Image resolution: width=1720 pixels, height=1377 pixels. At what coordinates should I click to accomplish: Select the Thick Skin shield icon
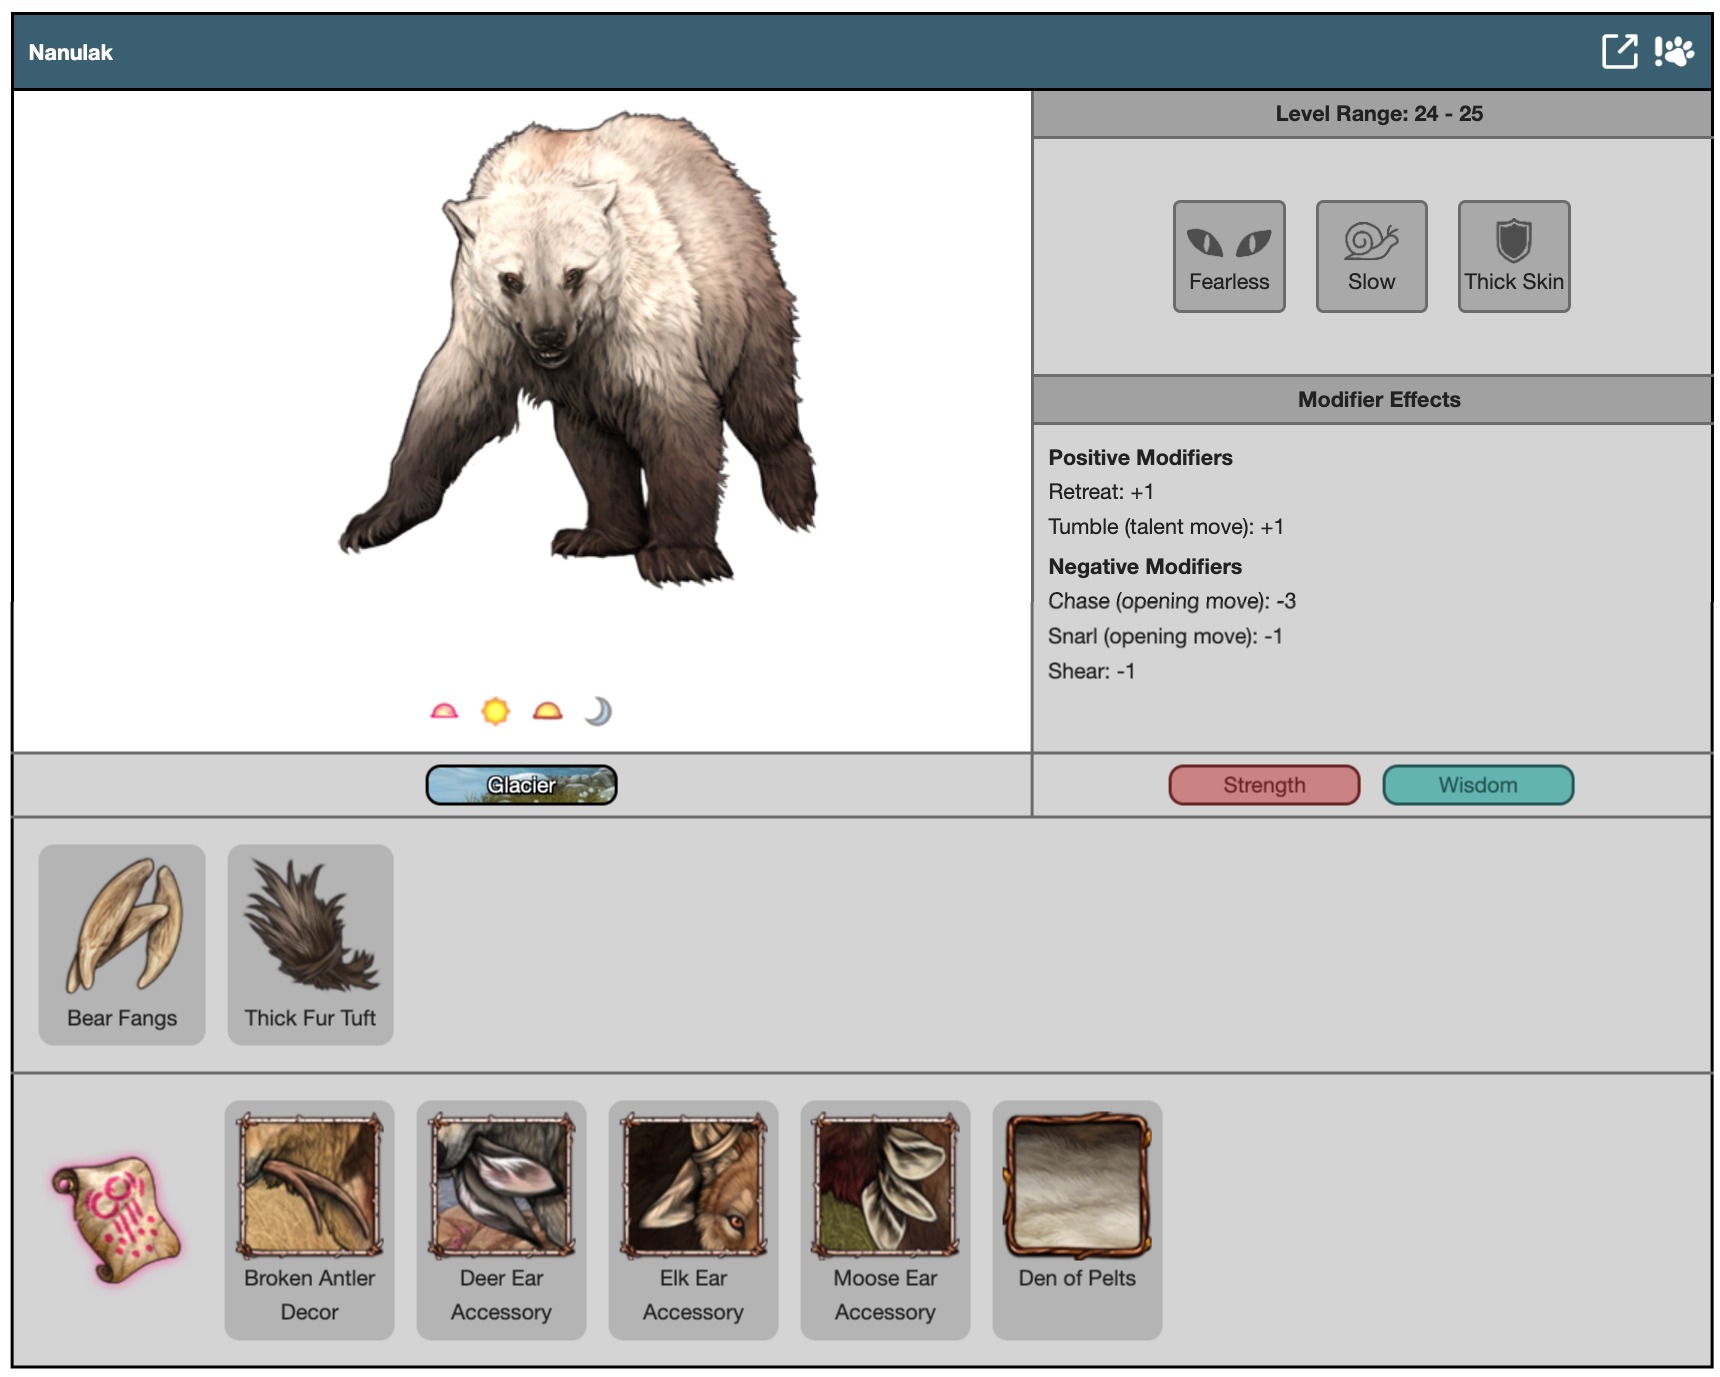pyautogui.click(x=1513, y=256)
